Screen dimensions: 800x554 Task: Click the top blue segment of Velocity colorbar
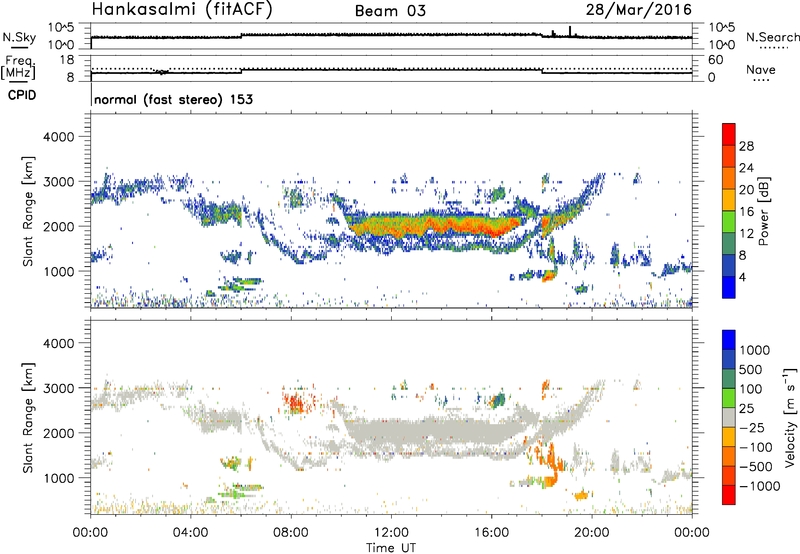tap(729, 340)
